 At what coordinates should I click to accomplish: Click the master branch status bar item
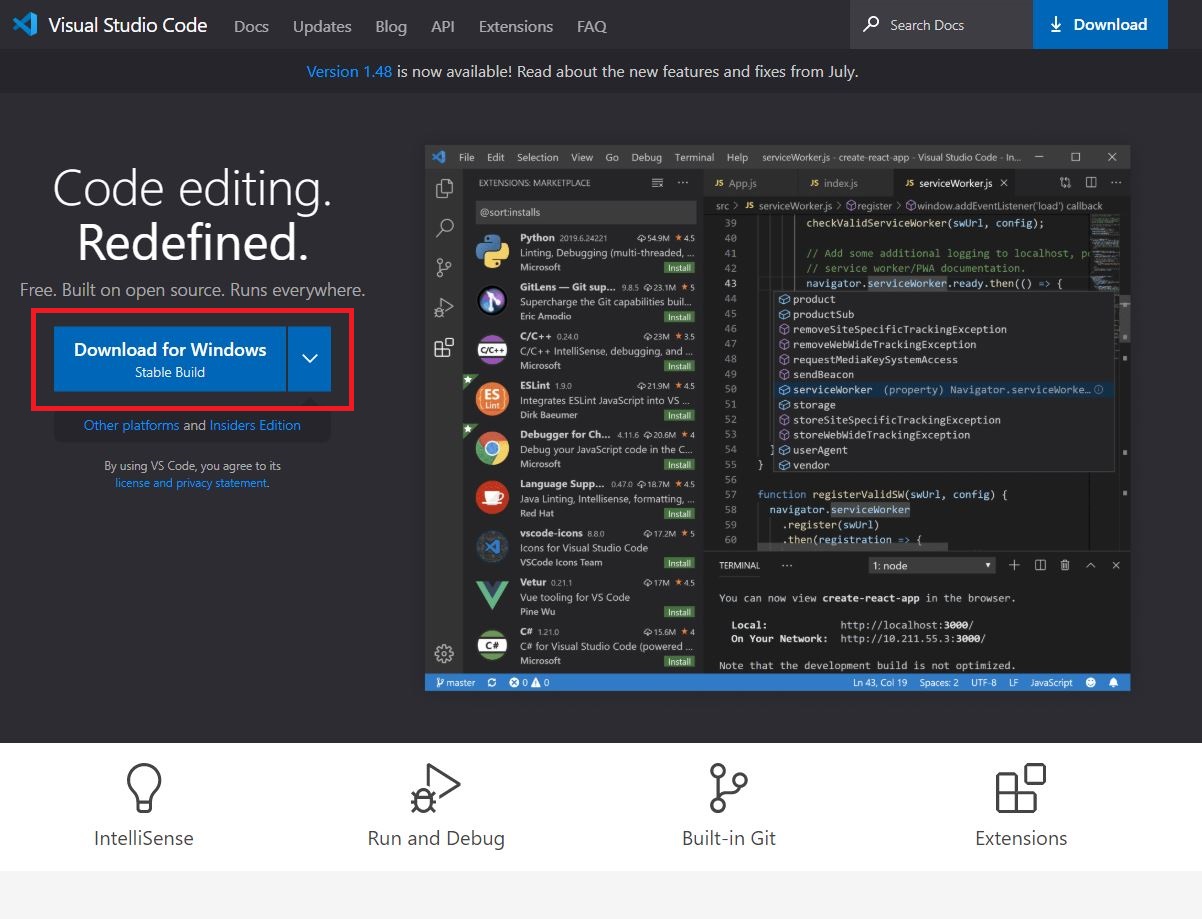point(454,682)
